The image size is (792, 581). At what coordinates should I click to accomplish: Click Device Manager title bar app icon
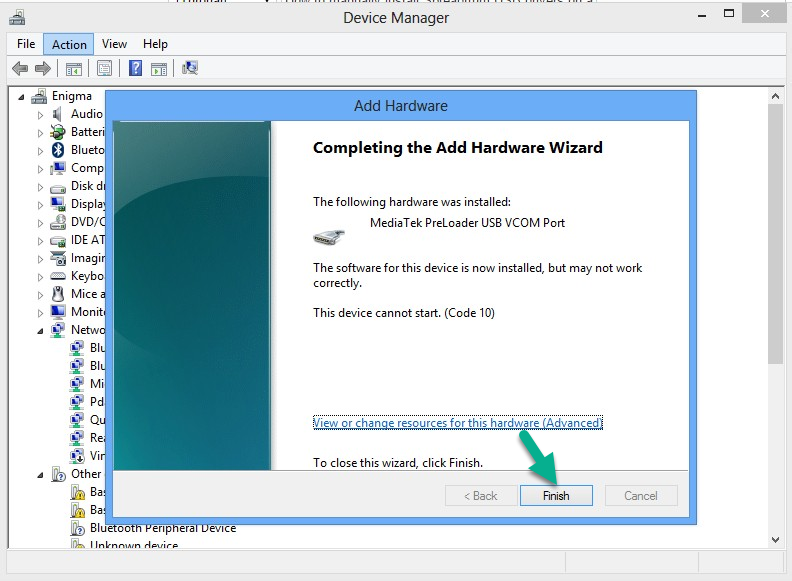[x=17, y=18]
